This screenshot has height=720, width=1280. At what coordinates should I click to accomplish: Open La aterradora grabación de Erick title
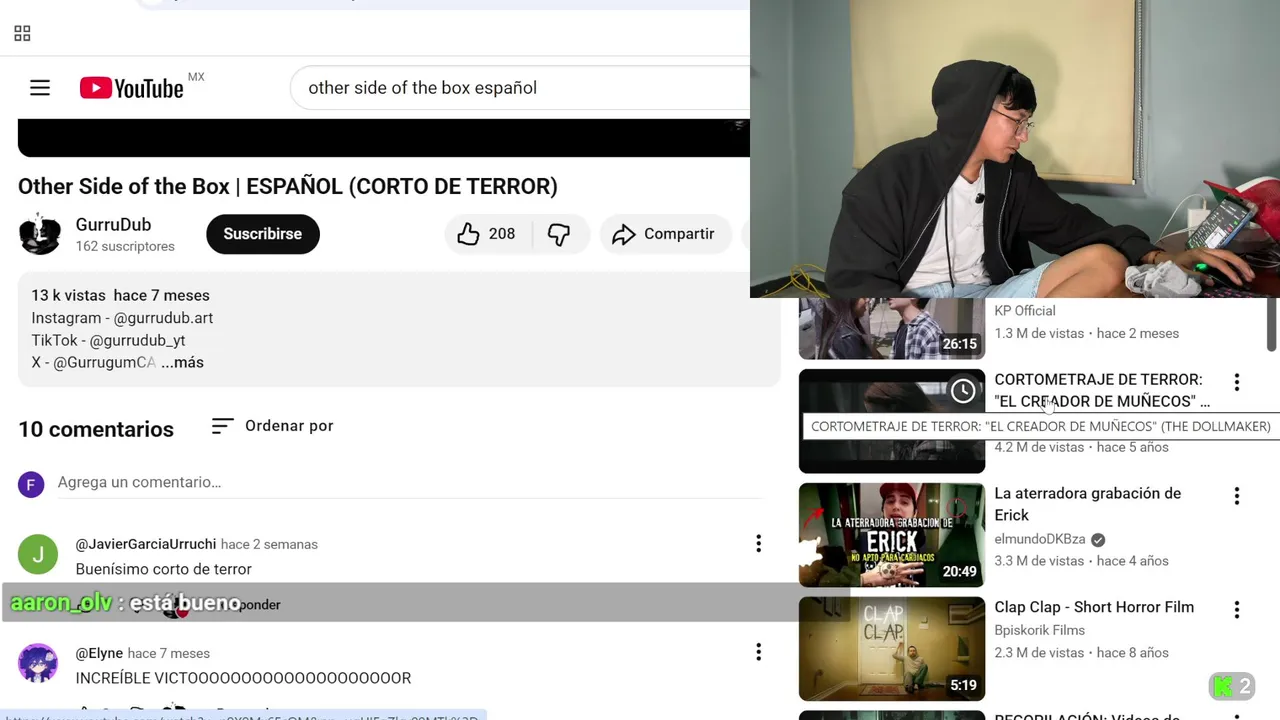click(x=1088, y=504)
